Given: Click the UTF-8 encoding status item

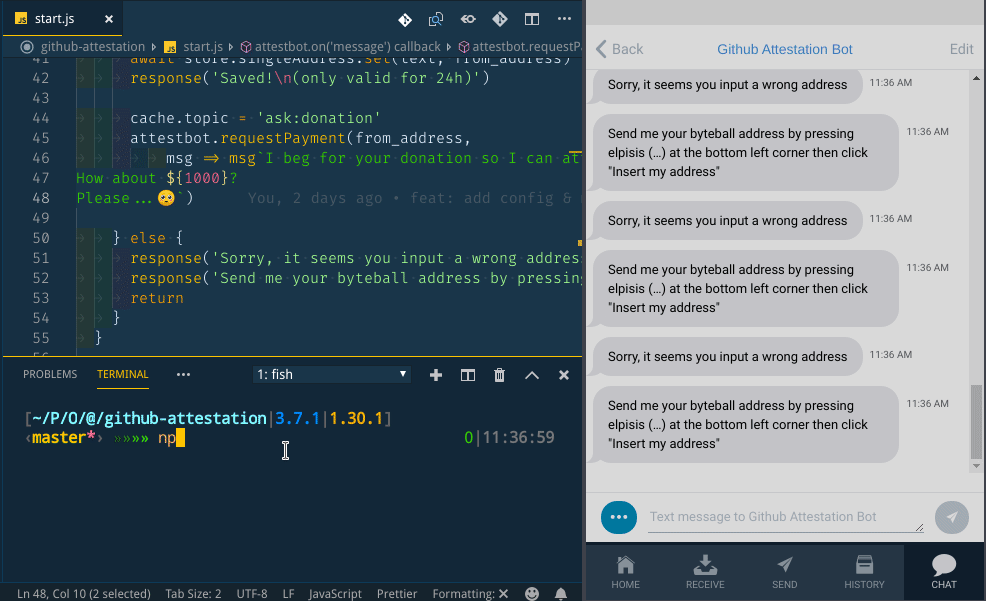Looking at the screenshot, I should 252,593.
